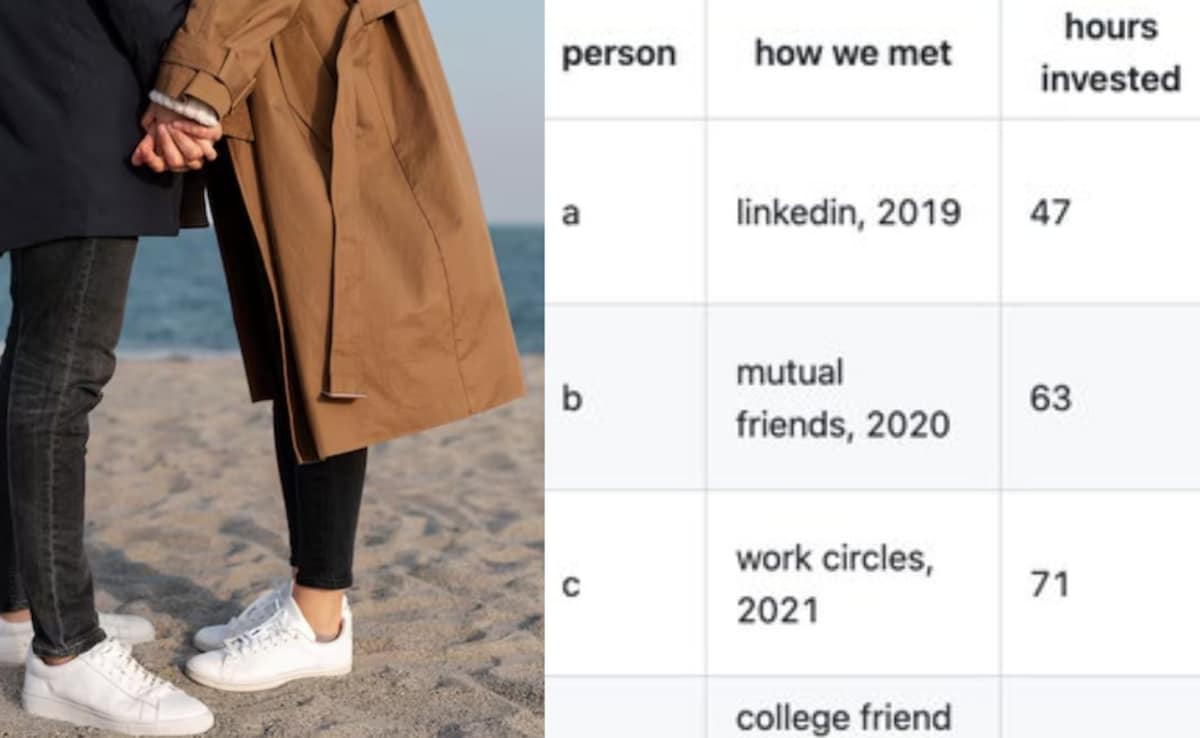Select the hours value 47
Image resolution: width=1200 pixels, height=738 pixels.
pyautogui.click(x=1050, y=212)
